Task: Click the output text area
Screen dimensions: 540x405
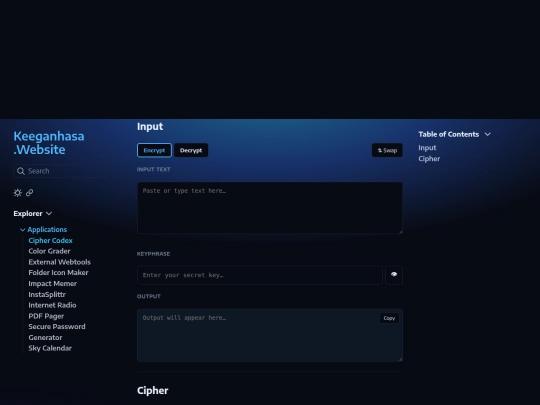Action: click(270, 335)
